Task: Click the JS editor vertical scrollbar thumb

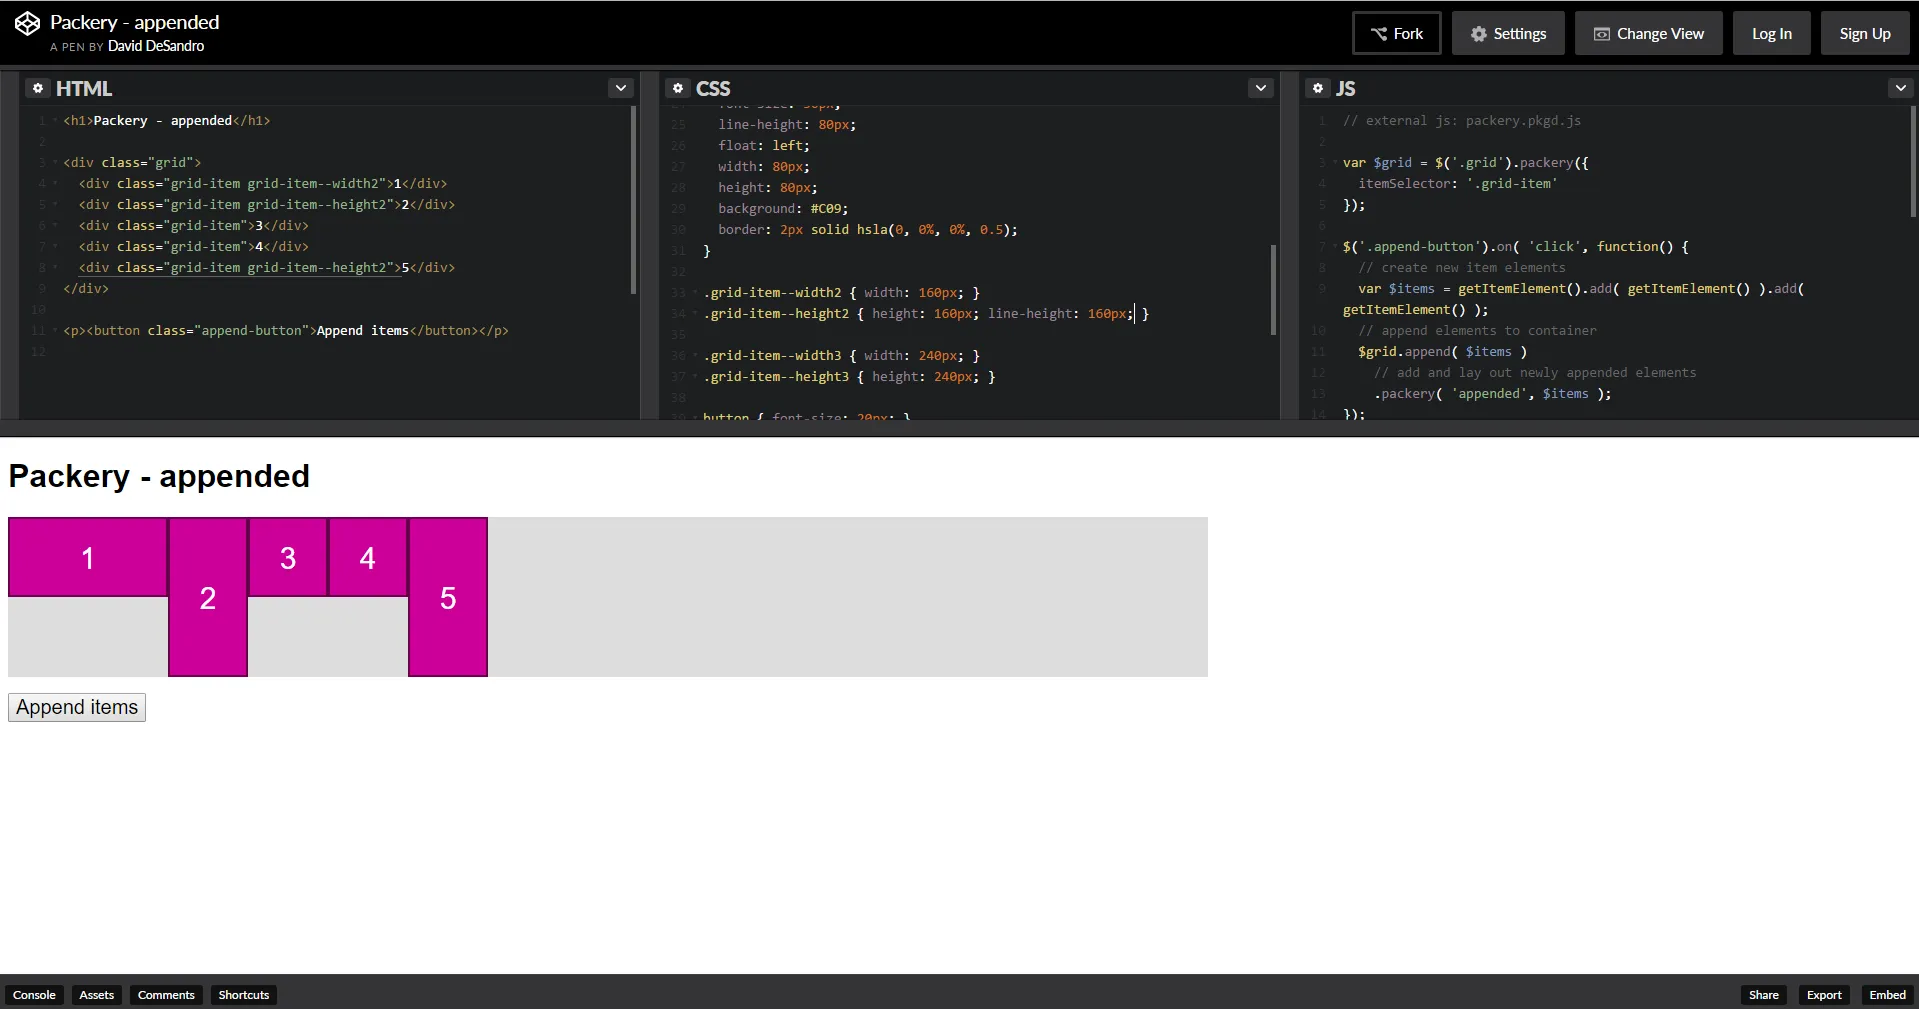Action: pos(1913,162)
